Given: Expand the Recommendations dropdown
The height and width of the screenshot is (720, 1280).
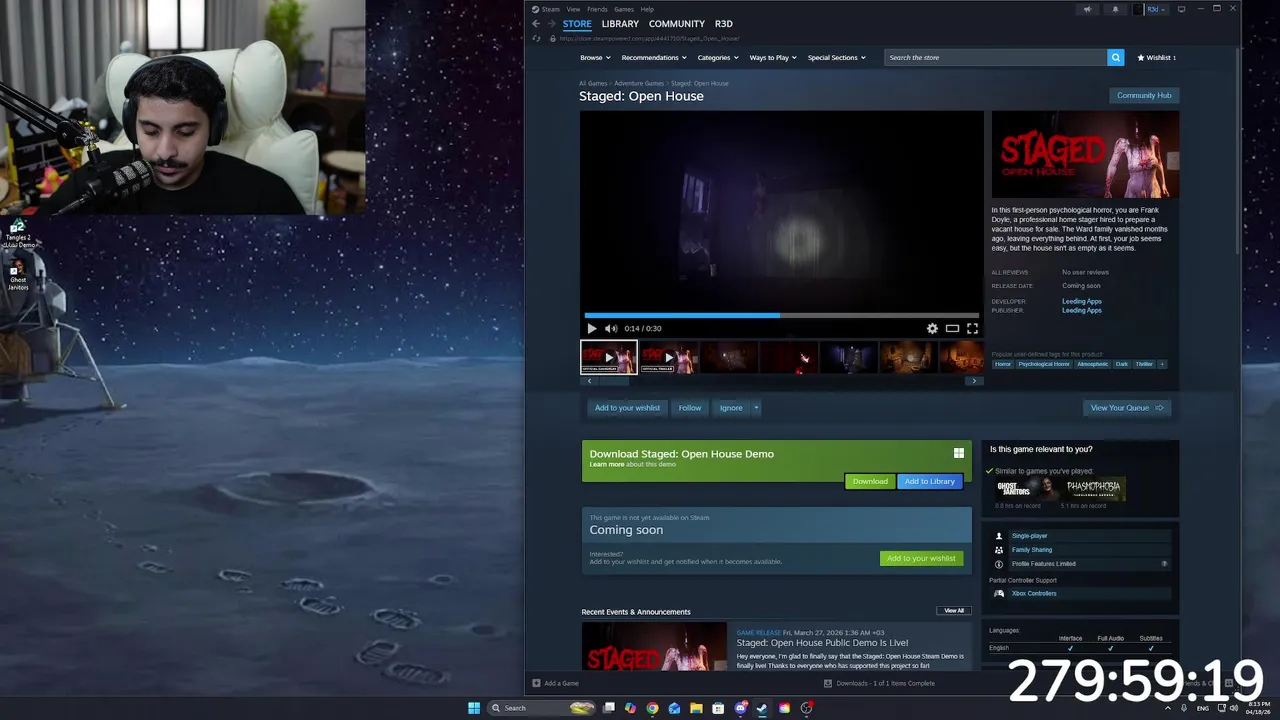Looking at the screenshot, I should 654,57.
